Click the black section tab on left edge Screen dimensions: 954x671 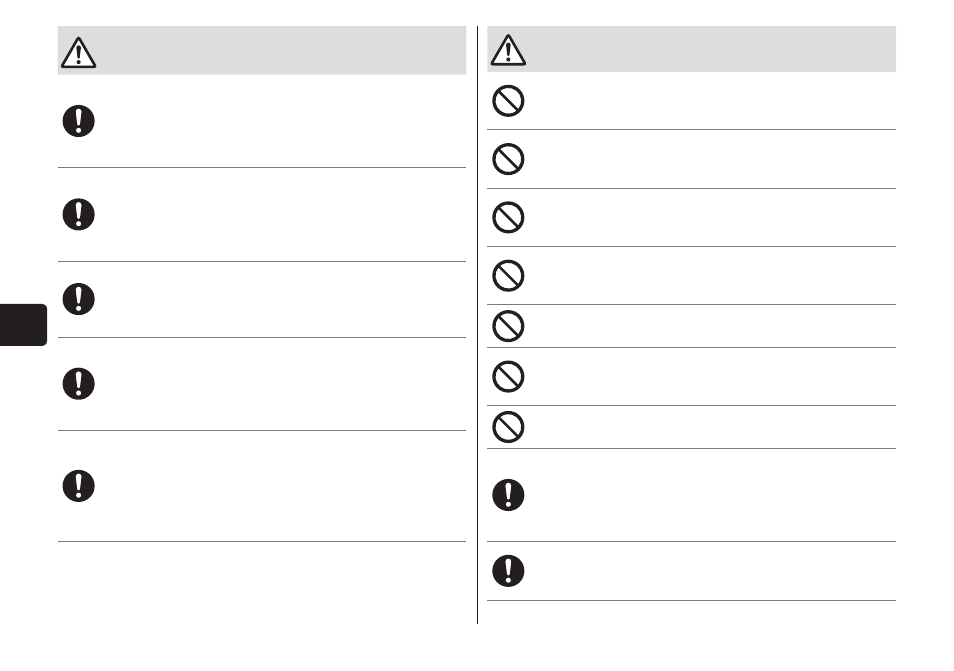pyautogui.click(x=23, y=325)
